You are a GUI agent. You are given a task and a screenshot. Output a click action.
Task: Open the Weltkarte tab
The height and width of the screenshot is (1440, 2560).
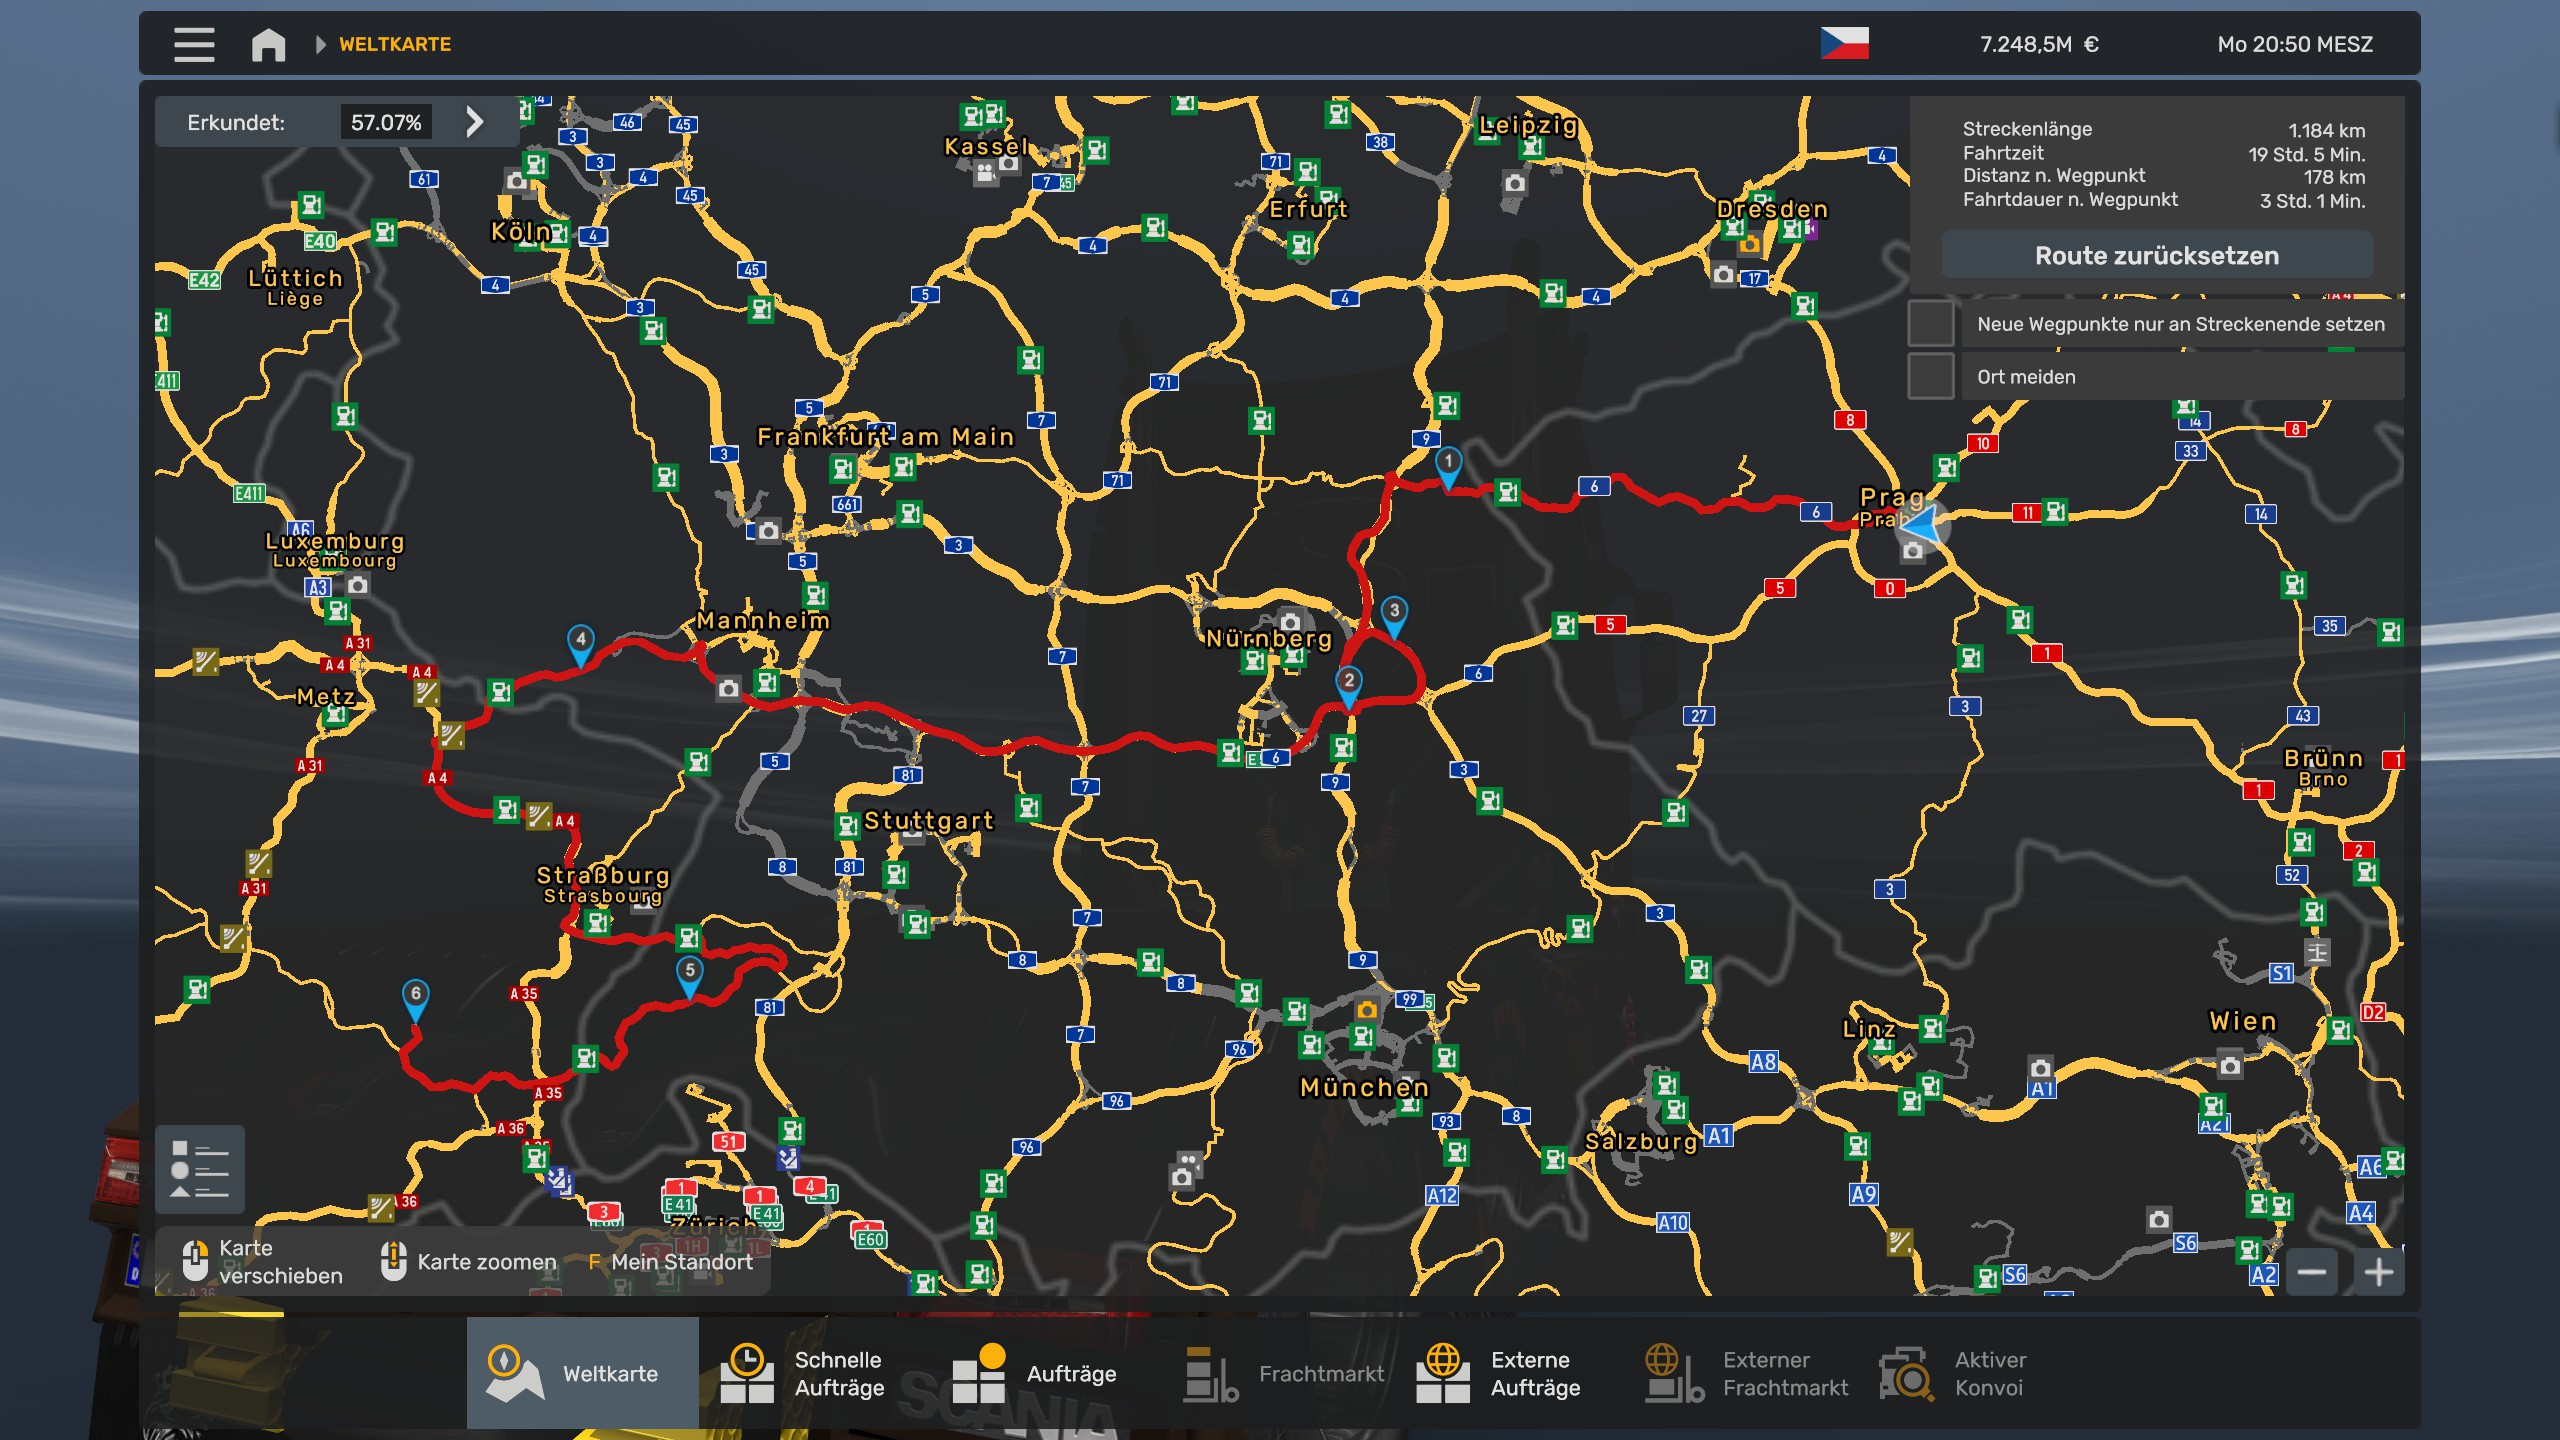(x=583, y=1373)
